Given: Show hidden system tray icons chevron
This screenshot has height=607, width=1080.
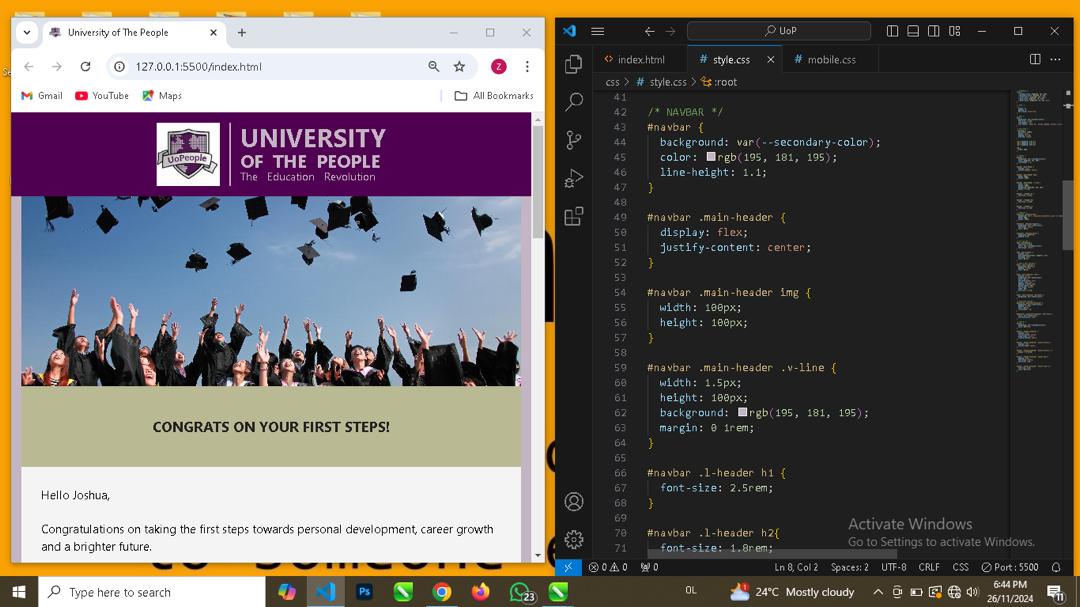Looking at the screenshot, I should (x=878, y=592).
